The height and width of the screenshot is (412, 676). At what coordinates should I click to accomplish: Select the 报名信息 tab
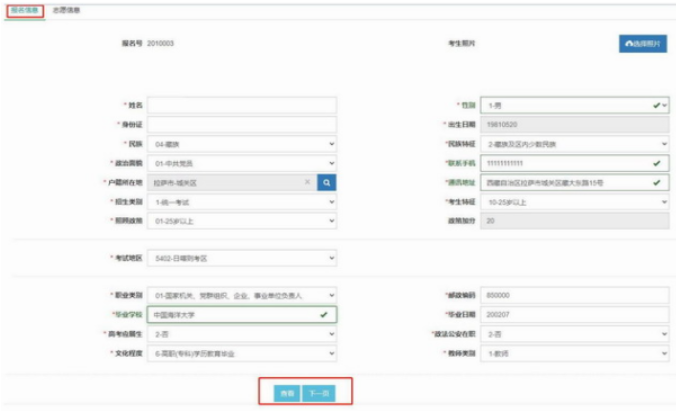coord(24,10)
